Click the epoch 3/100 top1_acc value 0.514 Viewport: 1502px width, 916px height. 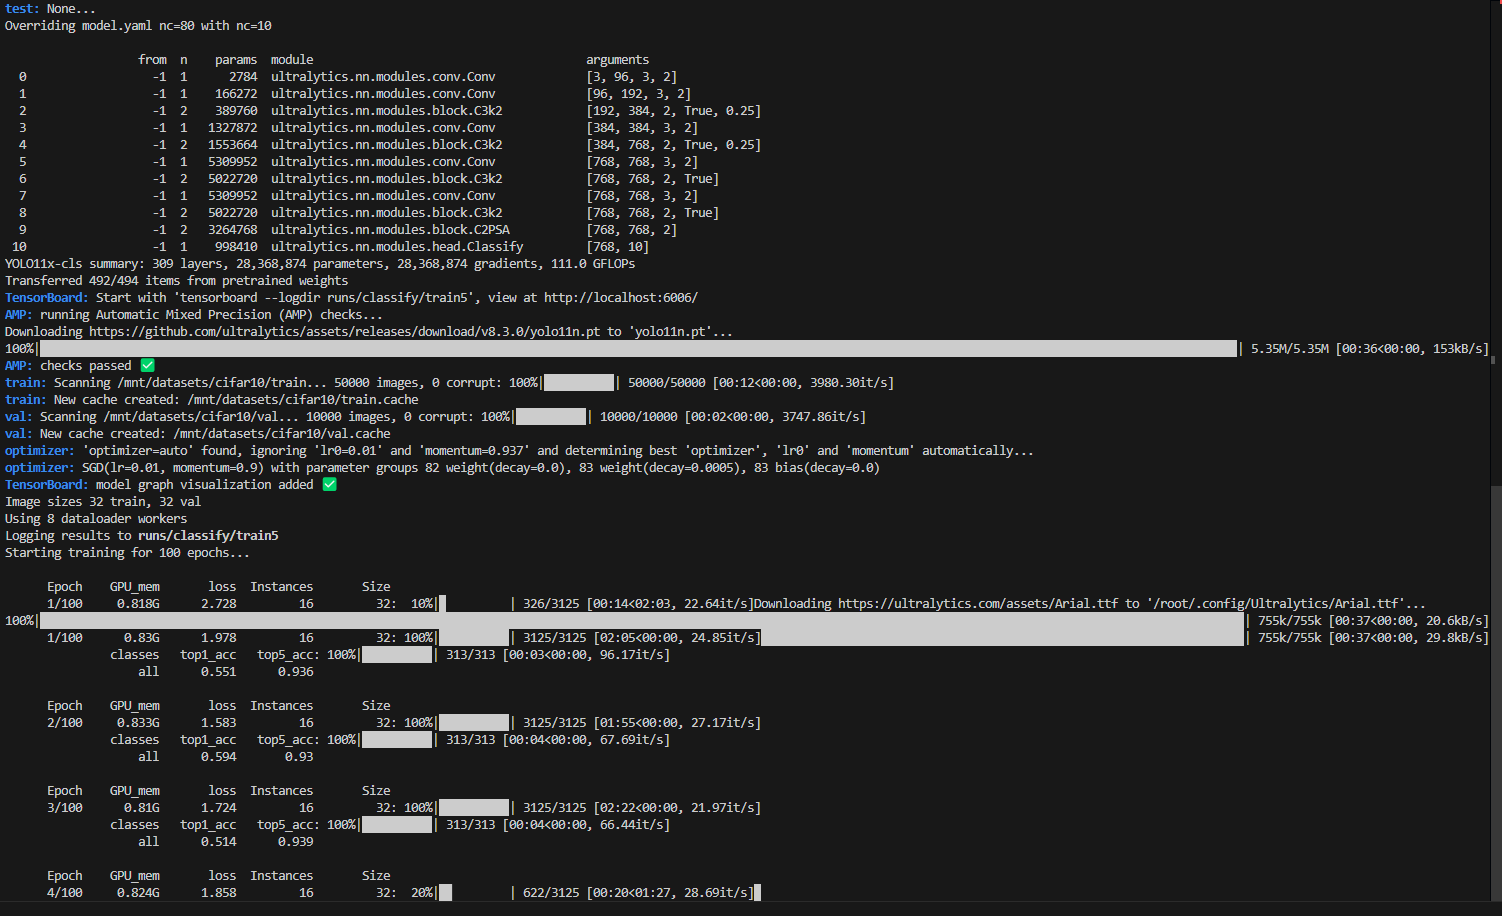tap(218, 842)
